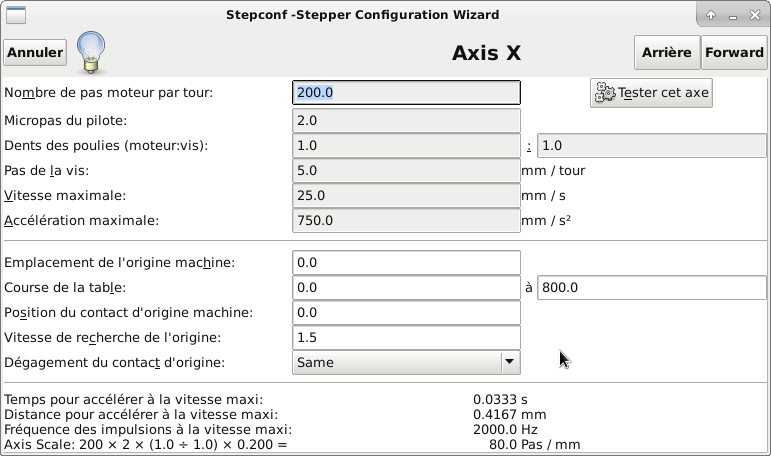Open the Dégagement du contact d'origine dropdown
Viewport: 771px width, 456px height.
[406, 363]
